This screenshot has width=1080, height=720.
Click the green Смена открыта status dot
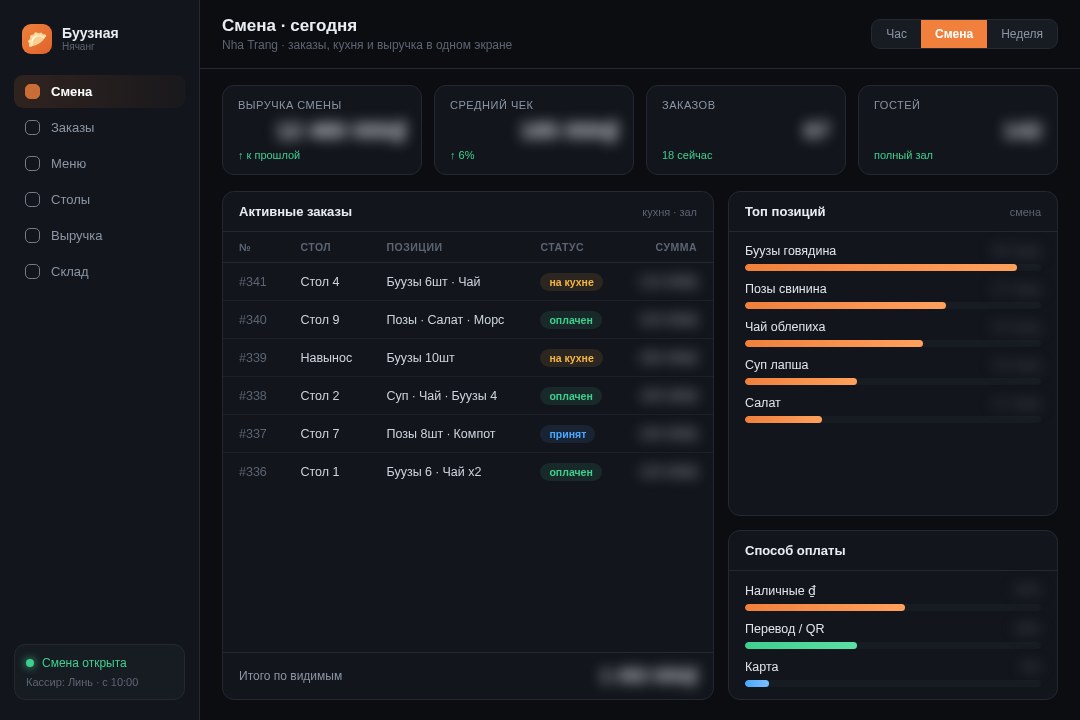click(30, 663)
